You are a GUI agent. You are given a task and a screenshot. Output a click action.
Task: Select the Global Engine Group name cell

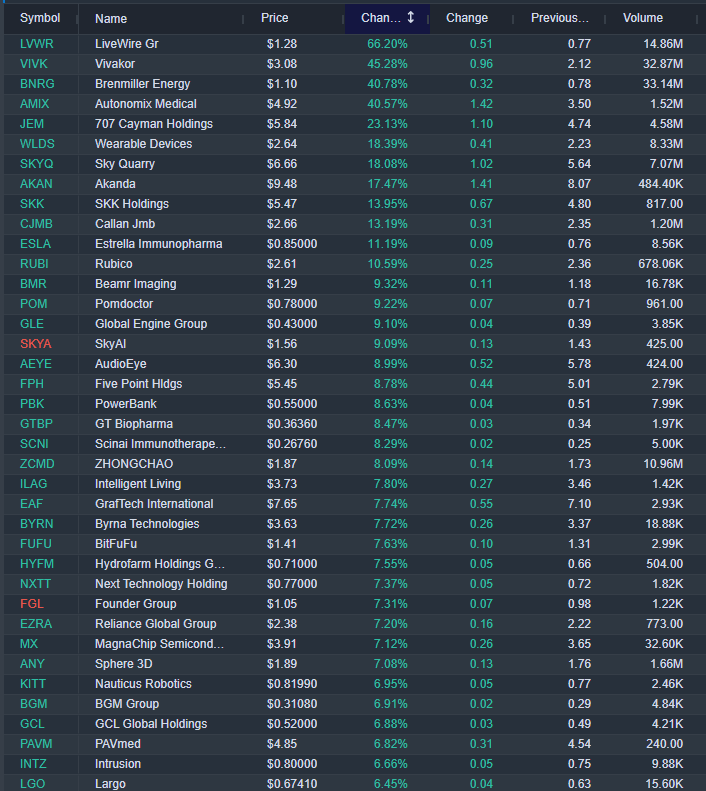click(151, 324)
